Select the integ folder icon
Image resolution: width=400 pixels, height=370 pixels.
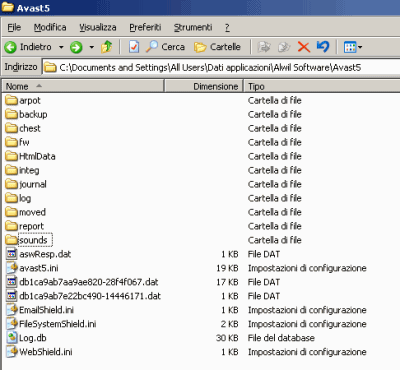12,170
